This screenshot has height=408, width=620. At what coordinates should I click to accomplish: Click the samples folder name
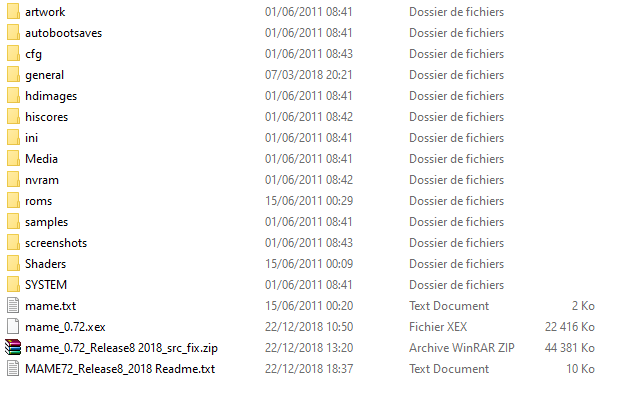(47, 222)
